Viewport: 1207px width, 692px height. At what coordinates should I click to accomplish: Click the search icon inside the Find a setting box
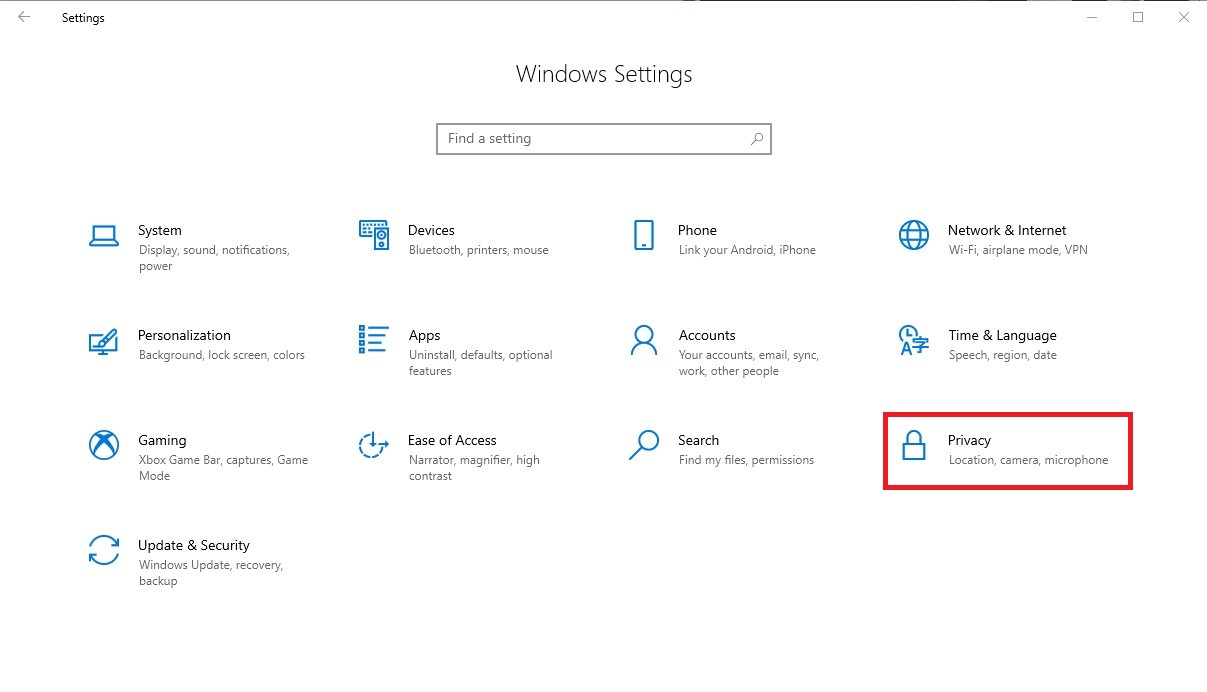tap(756, 138)
